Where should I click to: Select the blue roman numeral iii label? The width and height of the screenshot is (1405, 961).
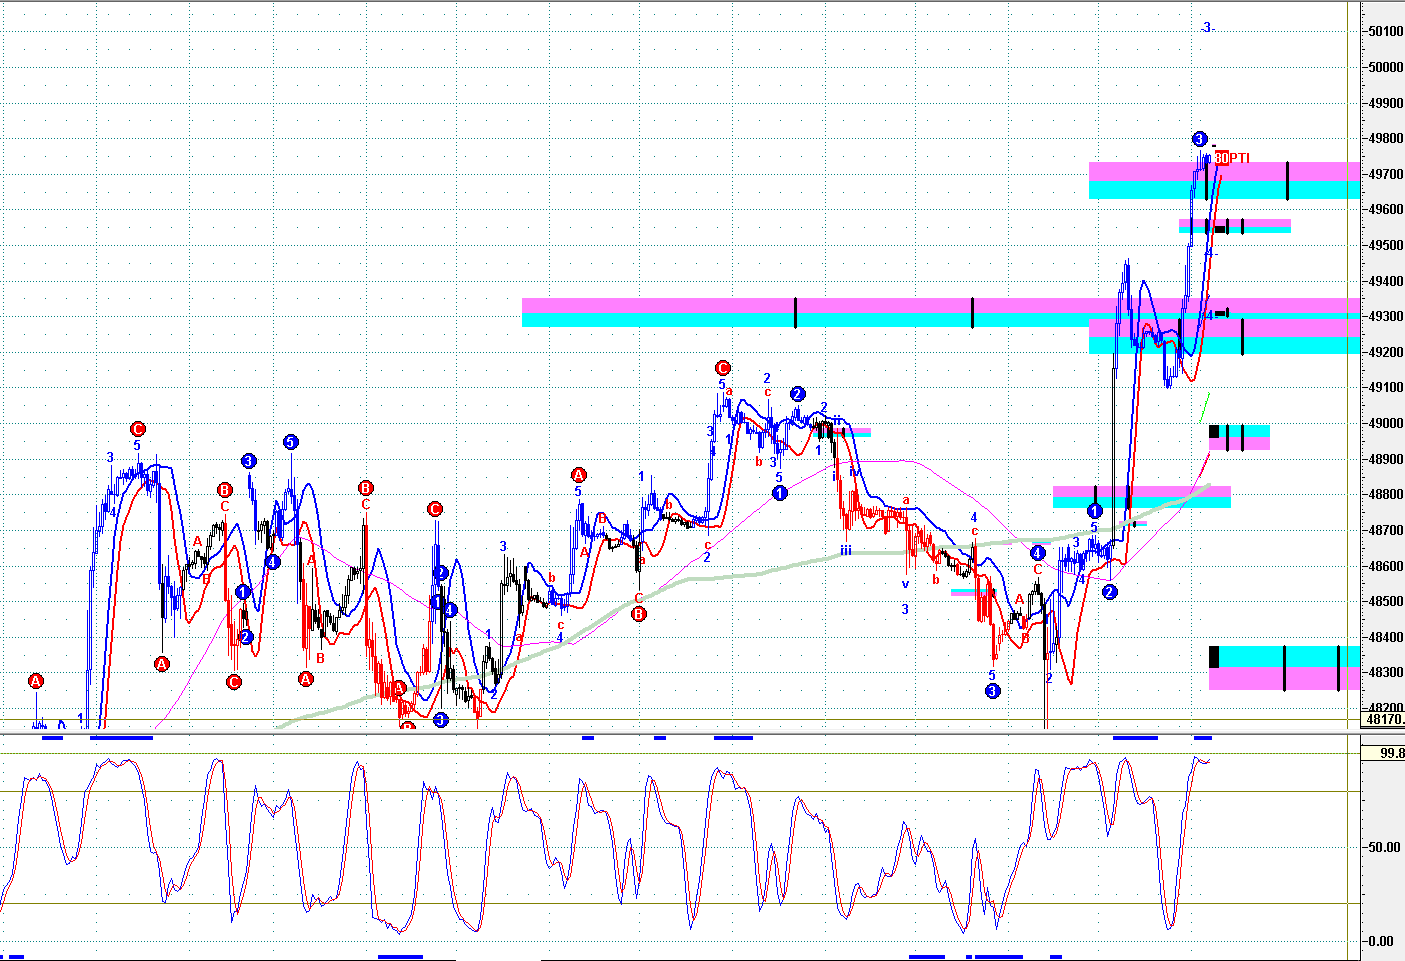(846, 550)
